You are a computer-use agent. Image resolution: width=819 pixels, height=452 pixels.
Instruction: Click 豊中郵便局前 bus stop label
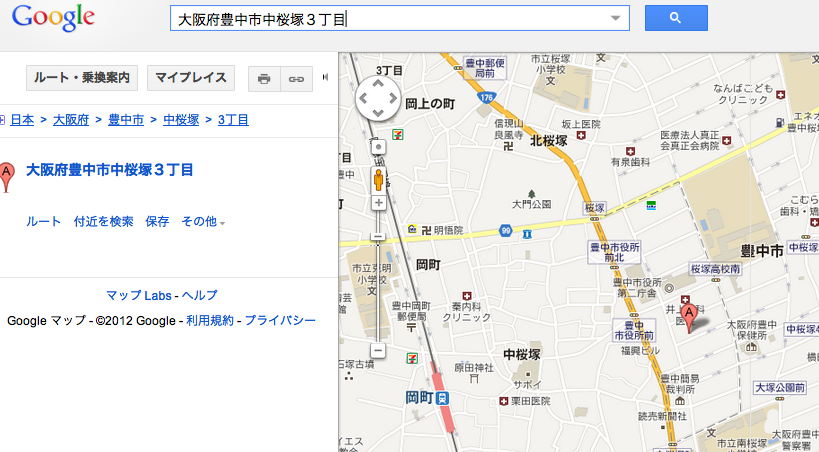coord(485,68)
